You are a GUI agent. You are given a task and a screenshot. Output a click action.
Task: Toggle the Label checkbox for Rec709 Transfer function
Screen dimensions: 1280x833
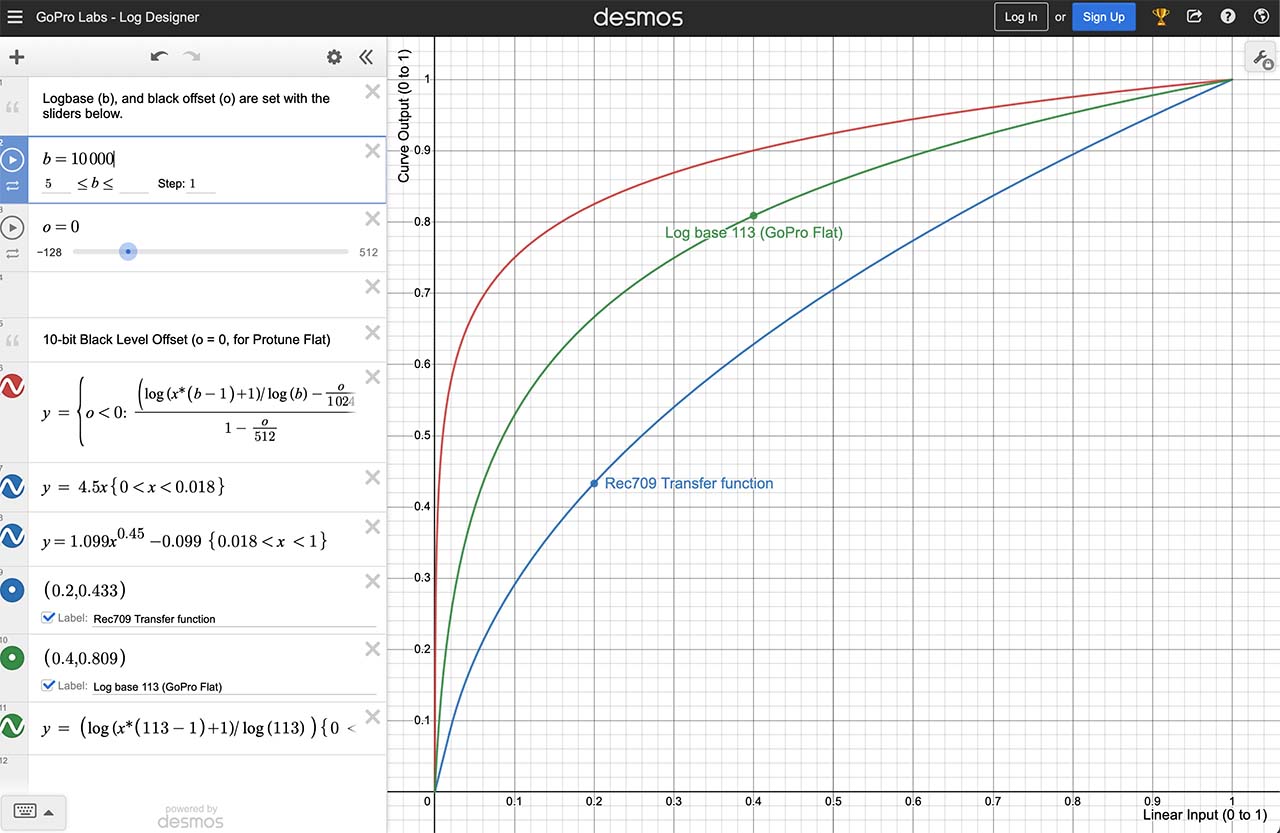point(49,617)
